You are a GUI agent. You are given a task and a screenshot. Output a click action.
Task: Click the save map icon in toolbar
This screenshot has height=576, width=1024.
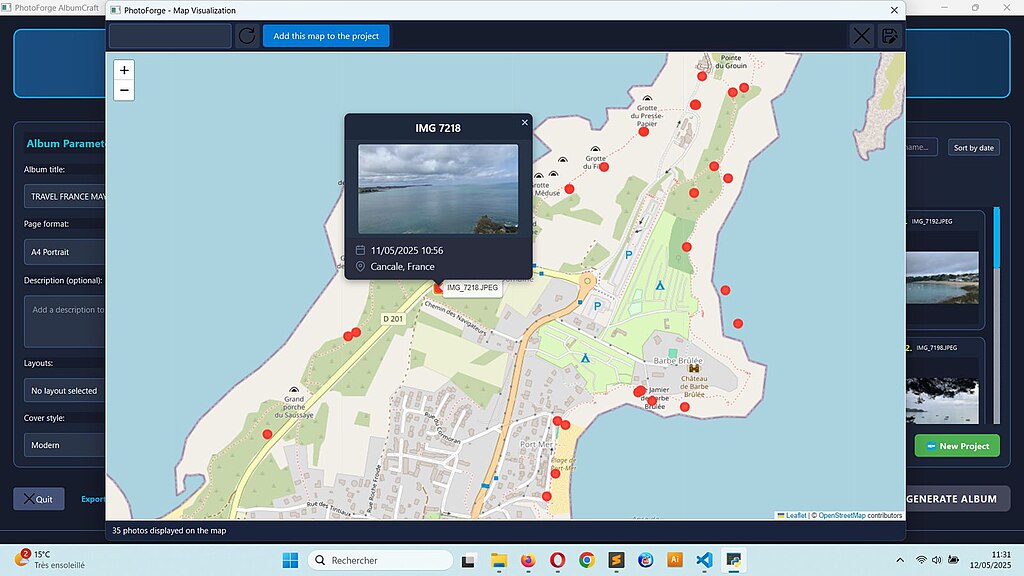coord(889,36)
